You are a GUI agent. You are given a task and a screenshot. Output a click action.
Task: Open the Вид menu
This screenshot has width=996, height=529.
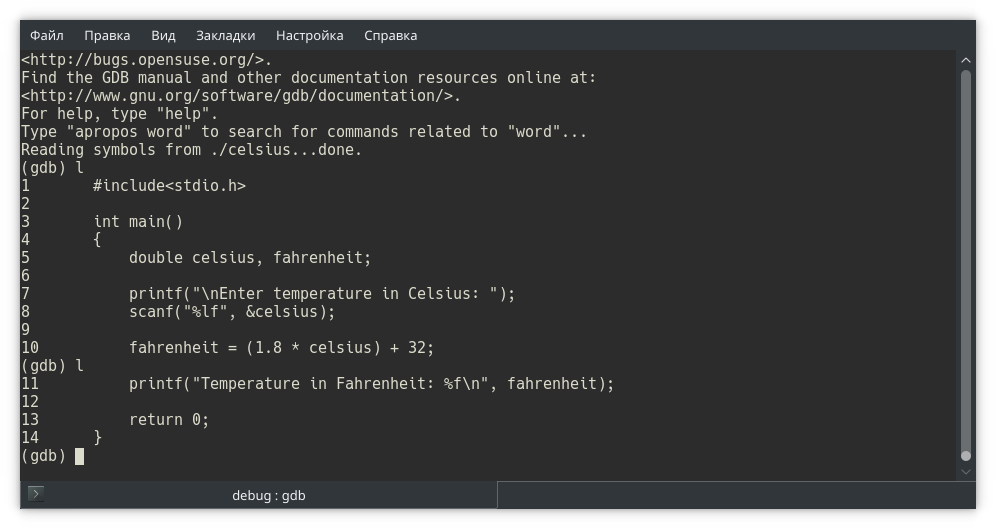(x=163, y=35)
